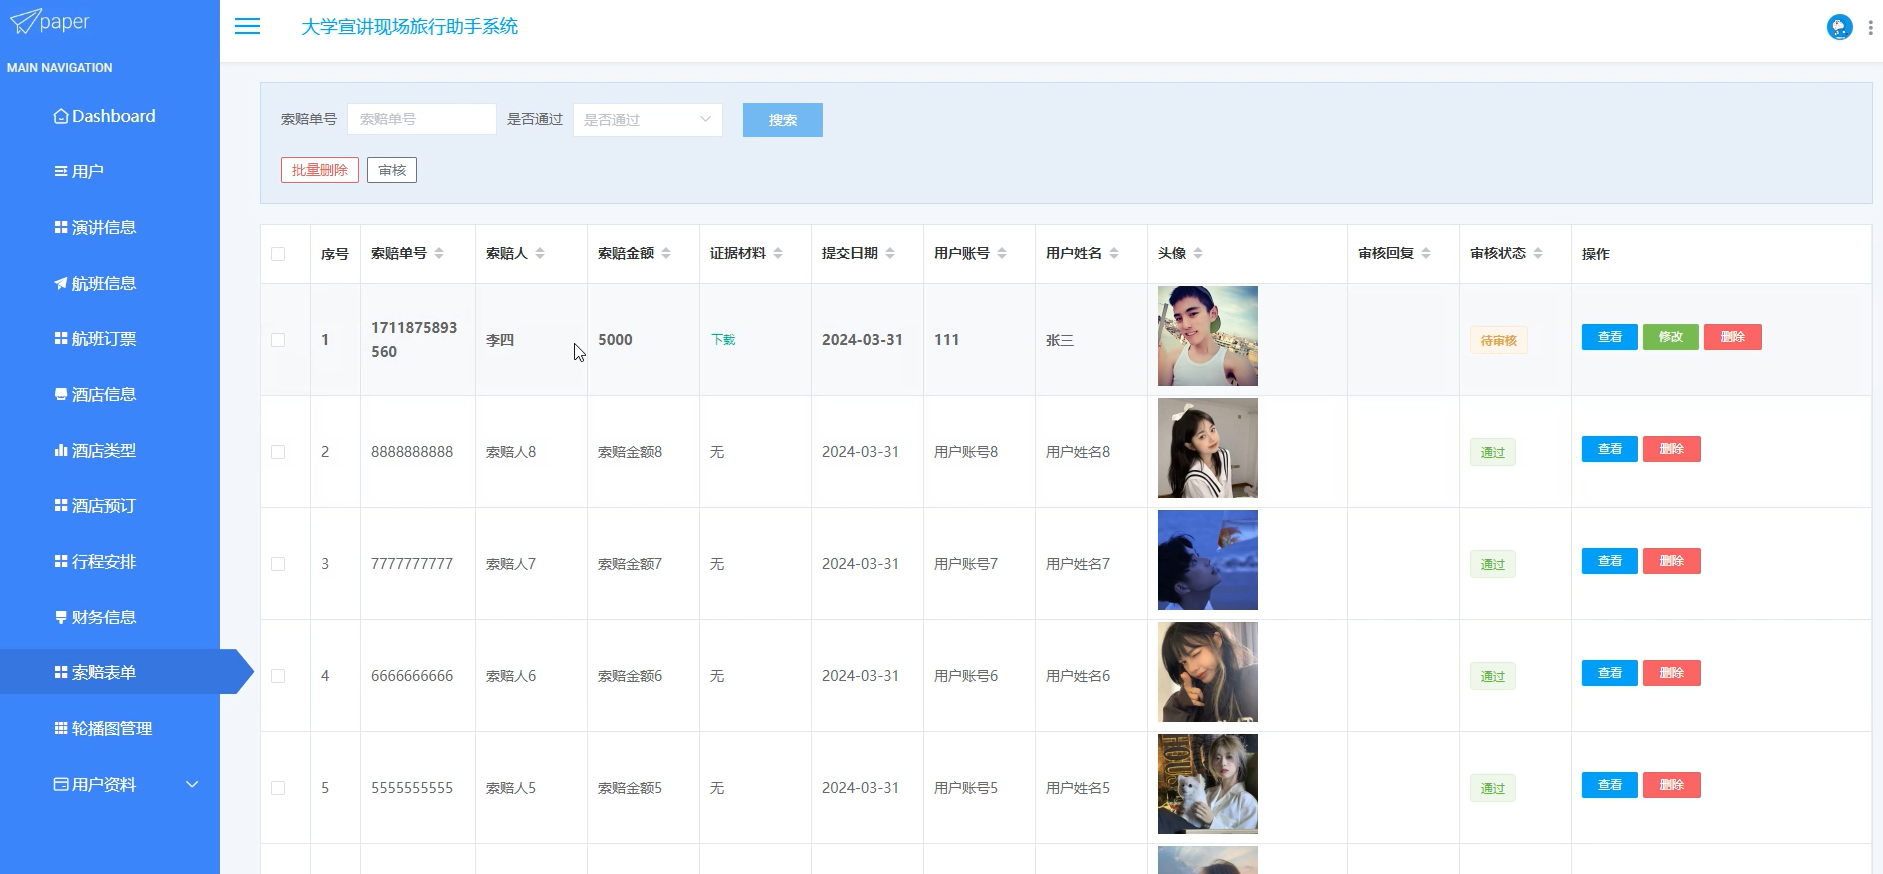Click the paper plane logo icon
Screen dimensions: 1883x874
[24, 21]
